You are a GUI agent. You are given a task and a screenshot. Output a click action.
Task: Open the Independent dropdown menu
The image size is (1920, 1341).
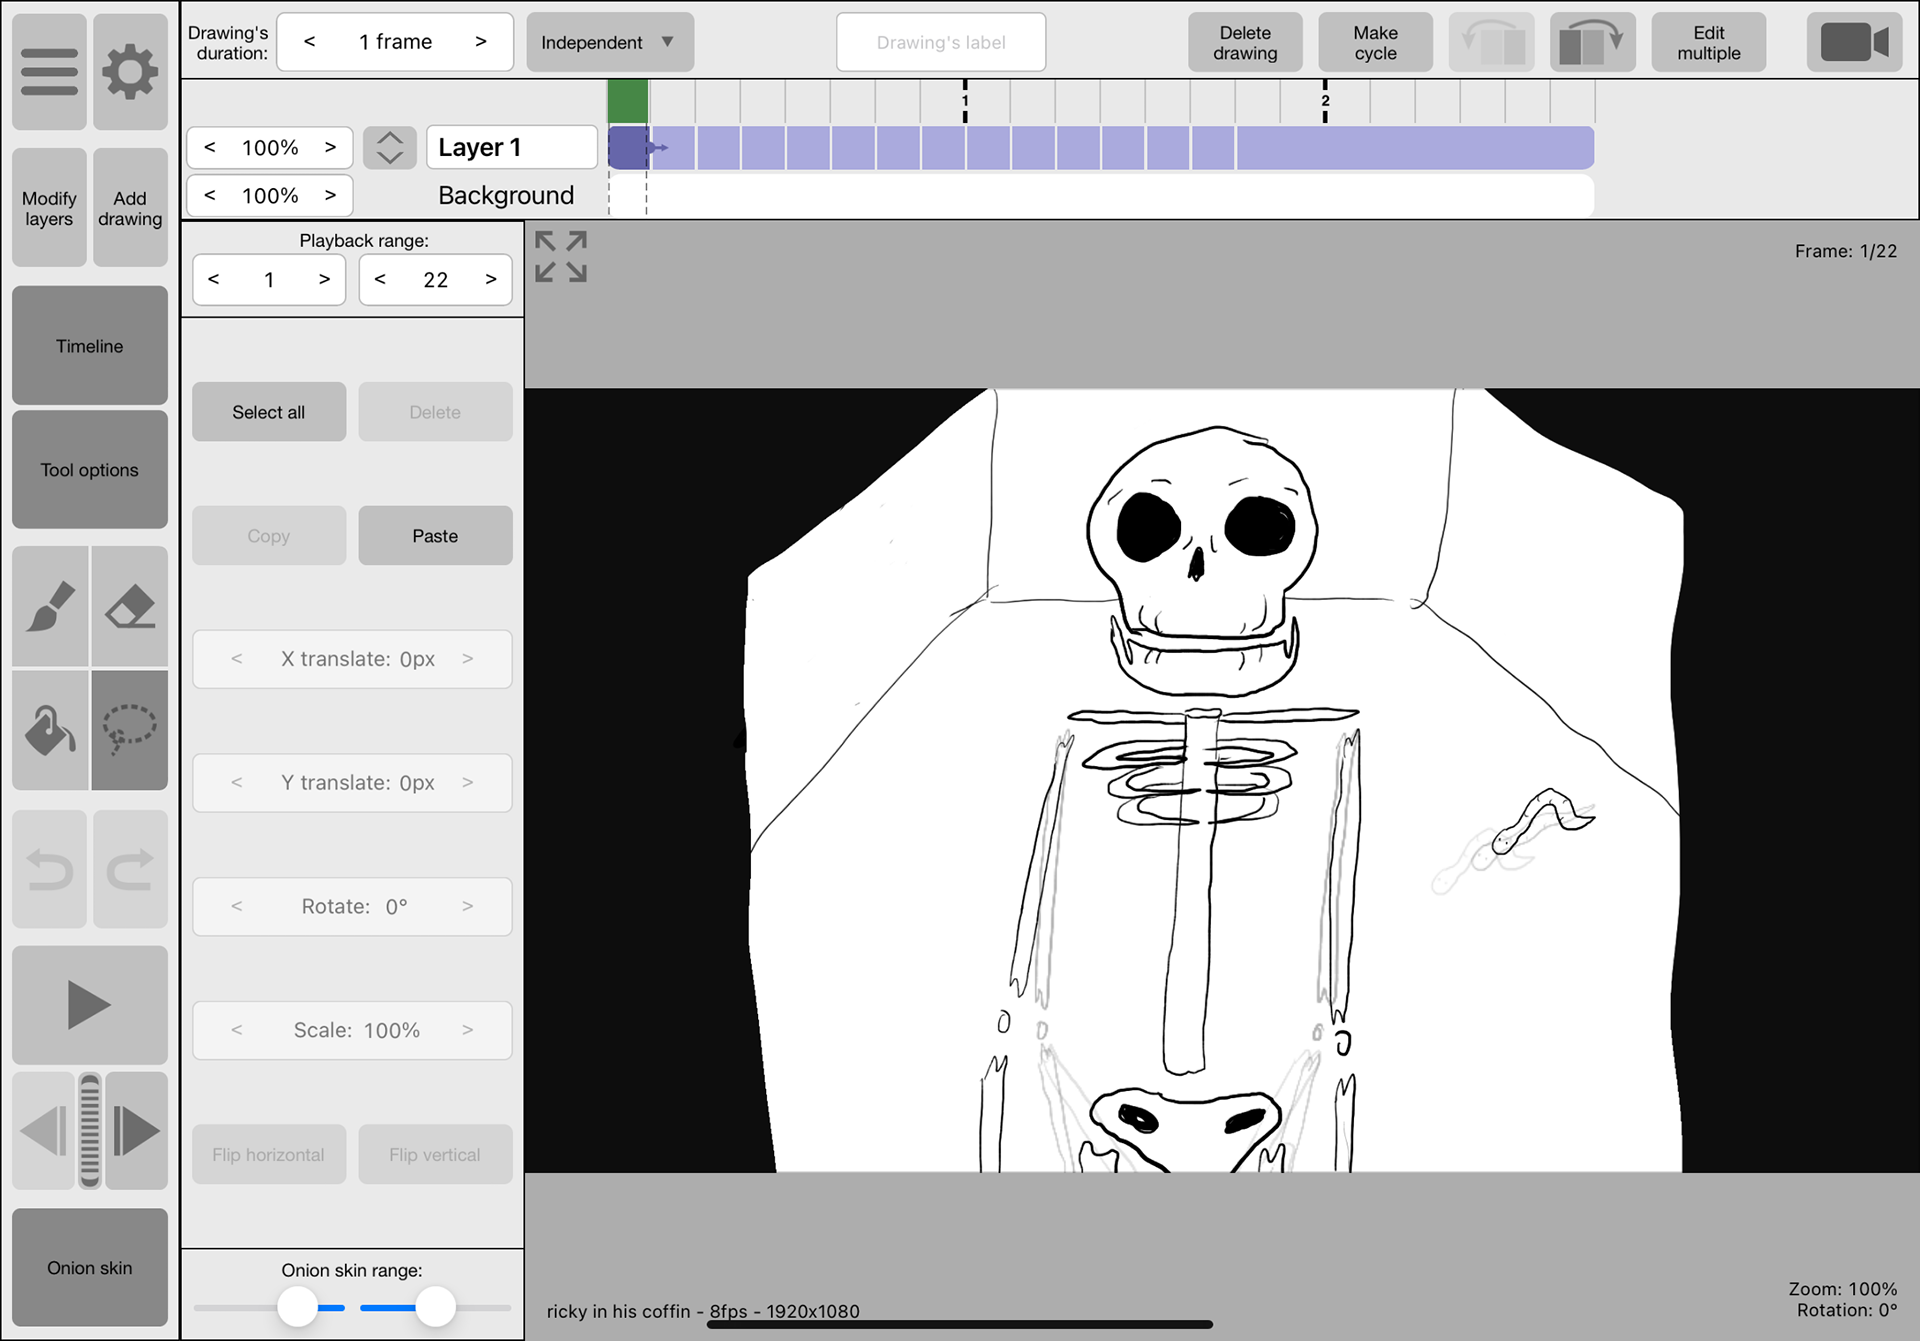click(609, 42)
